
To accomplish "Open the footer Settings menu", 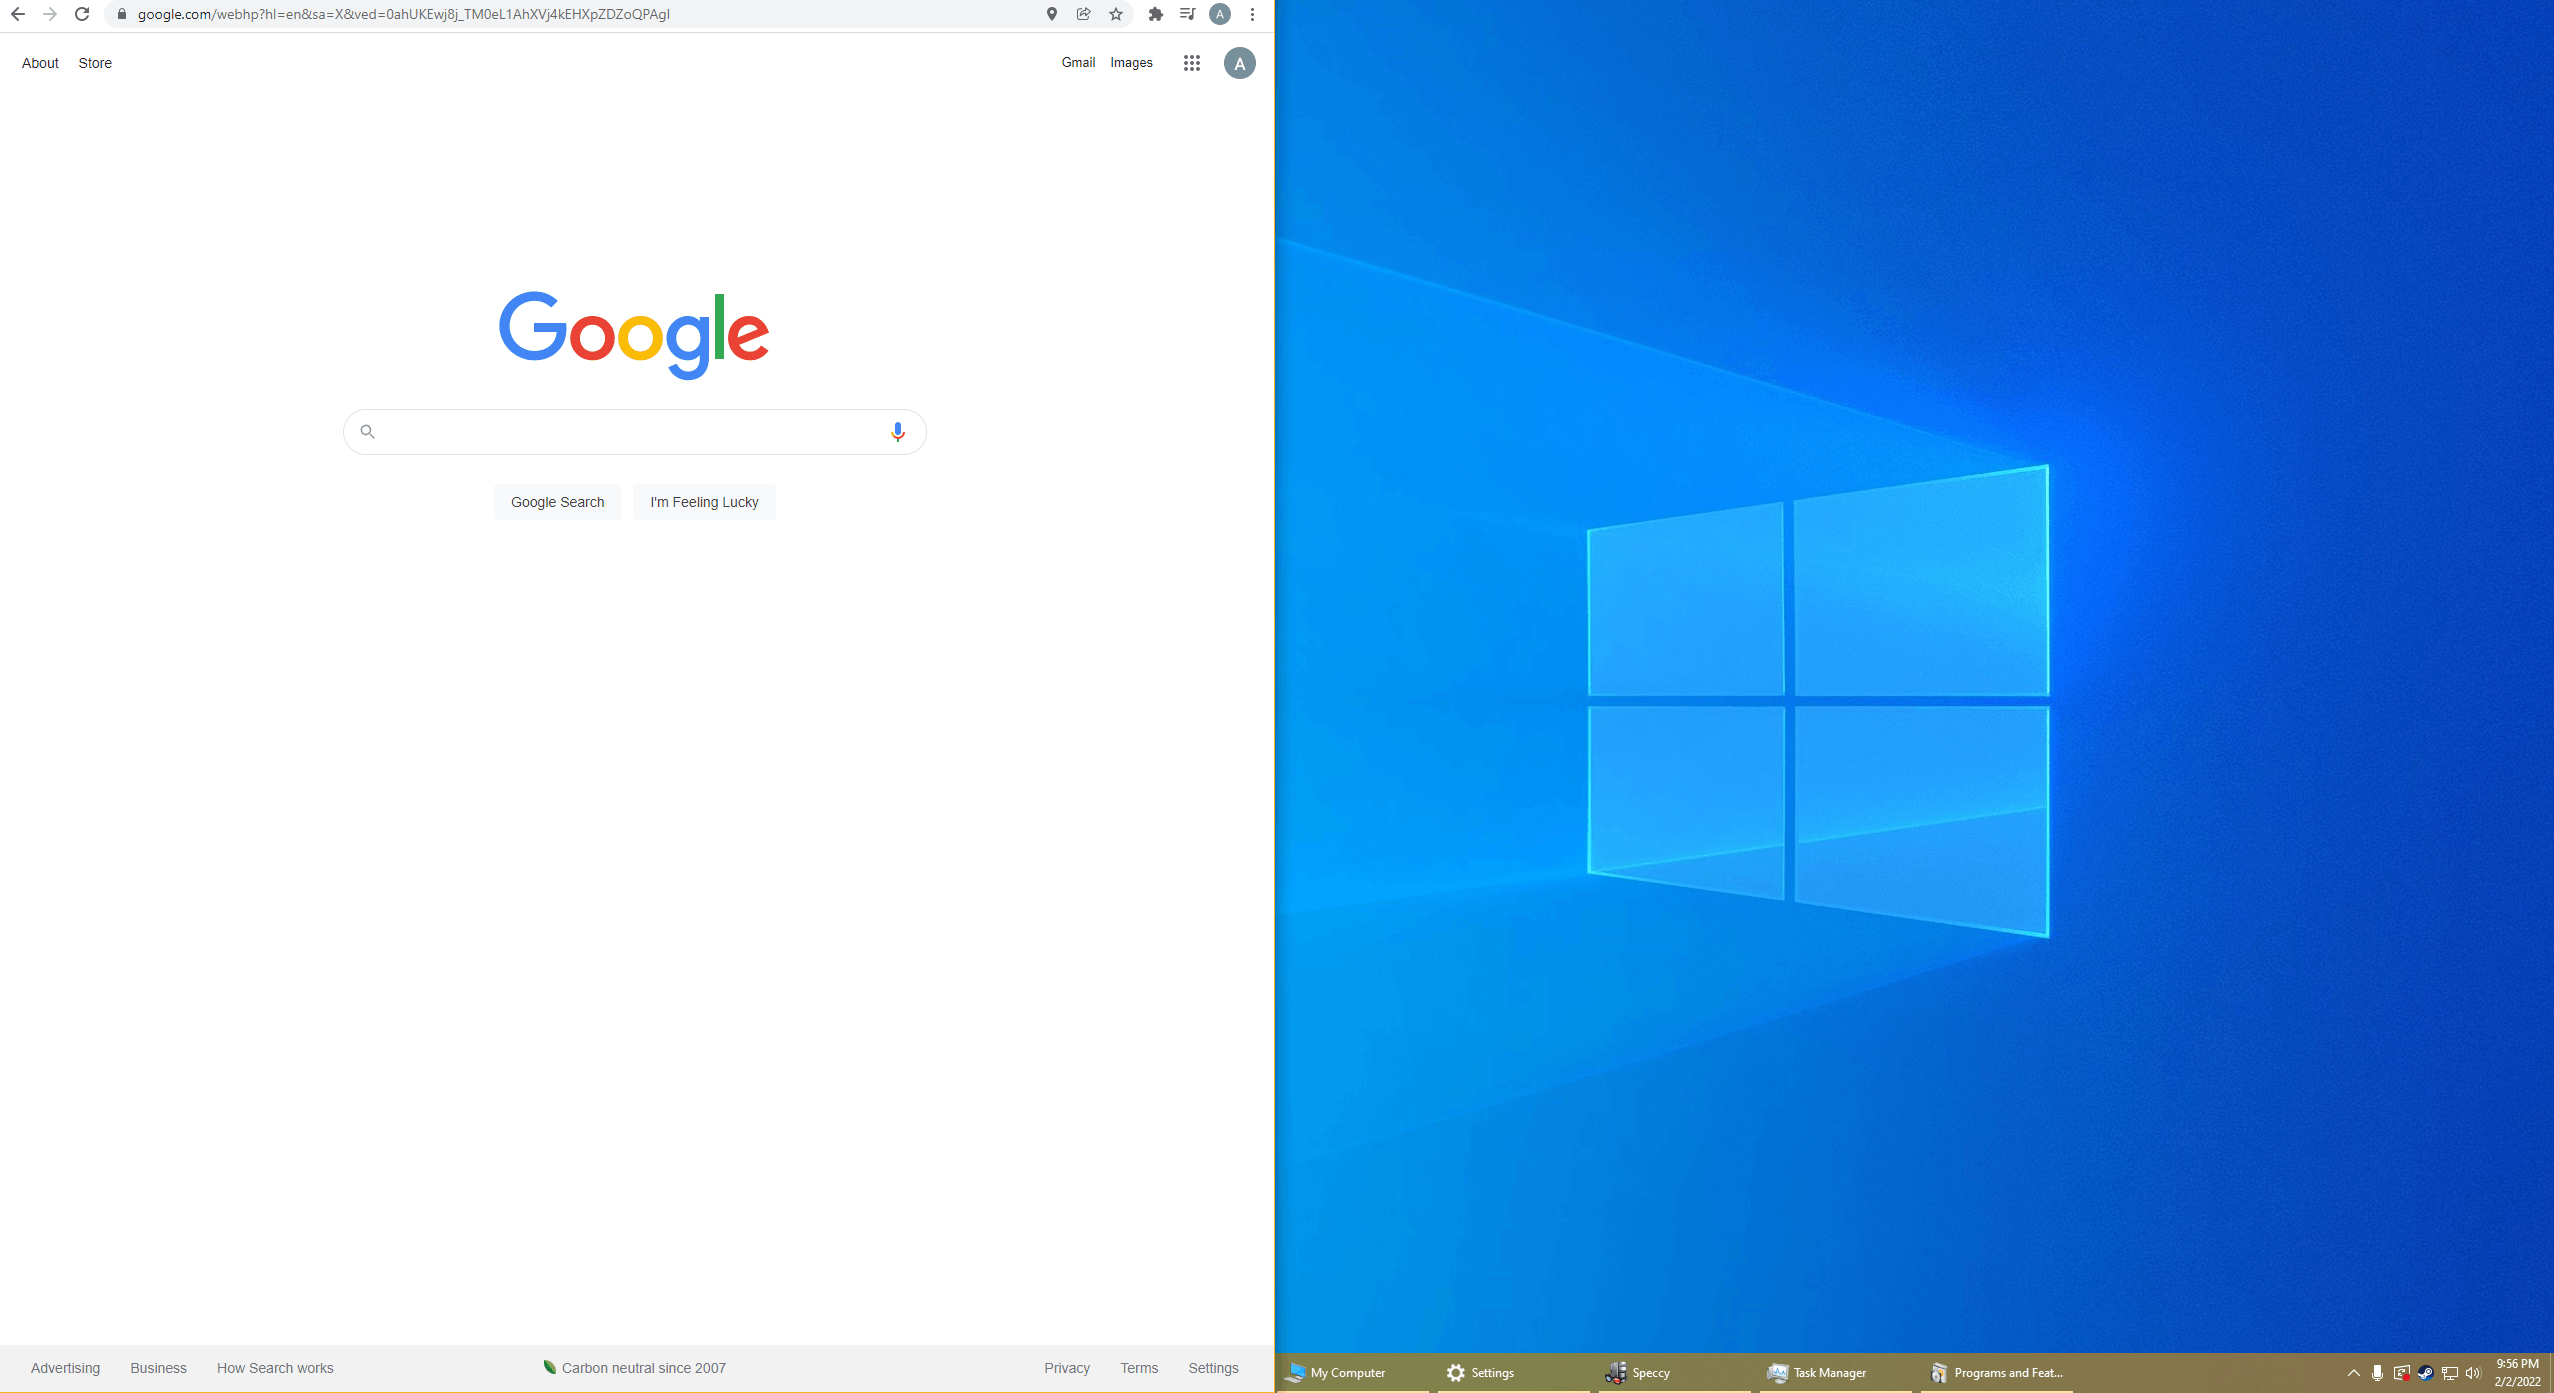I will (1212, 1368).
